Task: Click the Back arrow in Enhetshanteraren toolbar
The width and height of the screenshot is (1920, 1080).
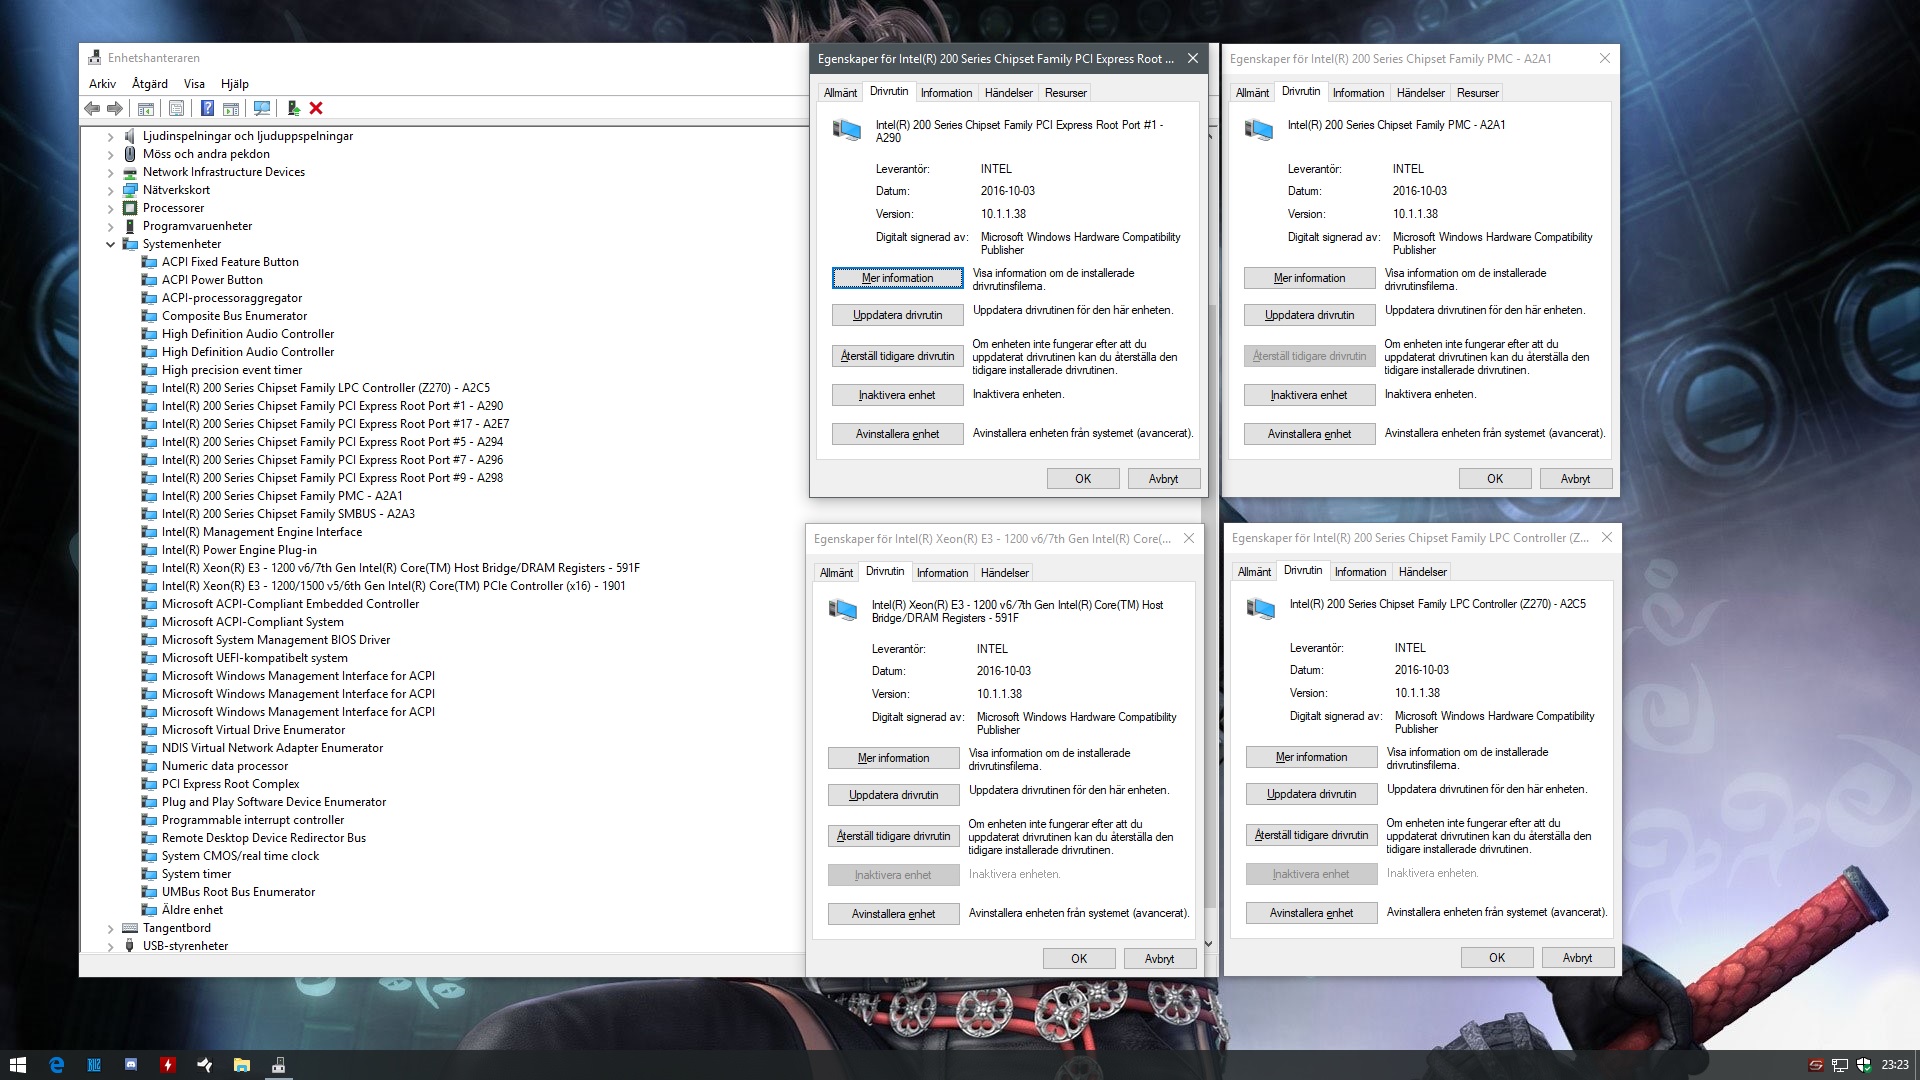Action: (x=92, y=108)
